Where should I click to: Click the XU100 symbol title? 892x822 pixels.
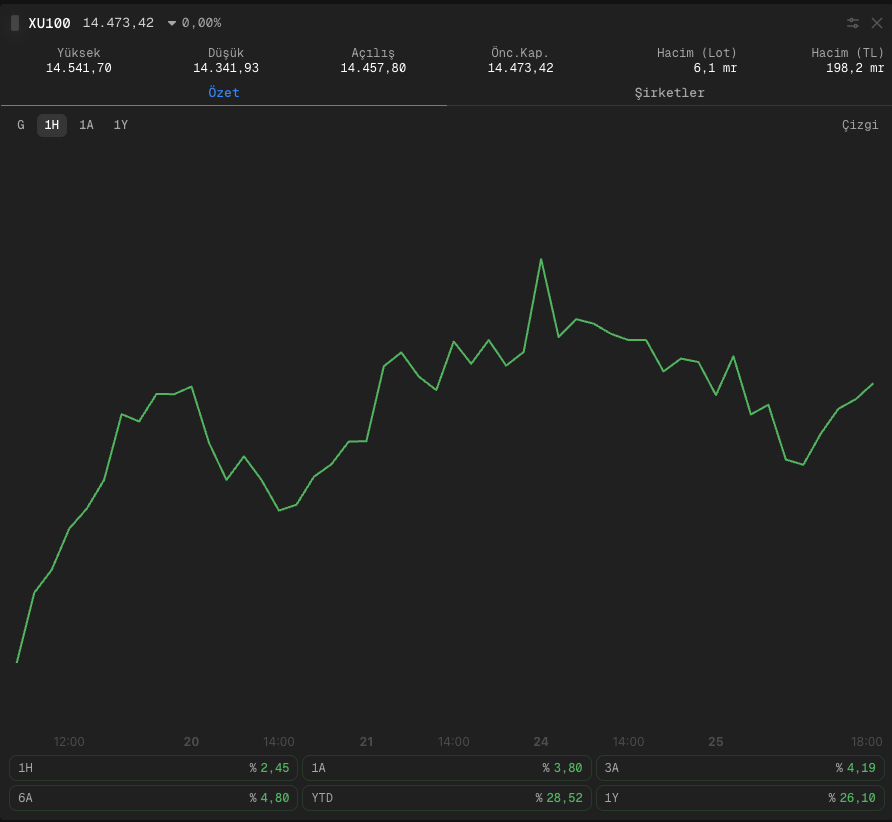tap(49, 23)
